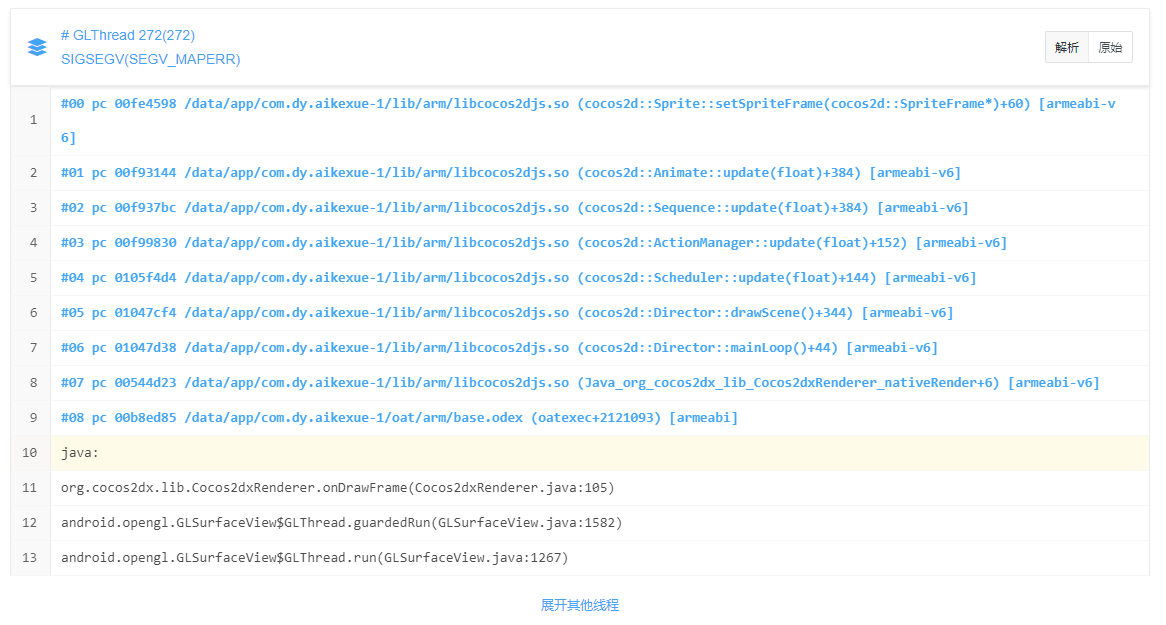Switch to the 原始 raw view

pos(1110,47)
